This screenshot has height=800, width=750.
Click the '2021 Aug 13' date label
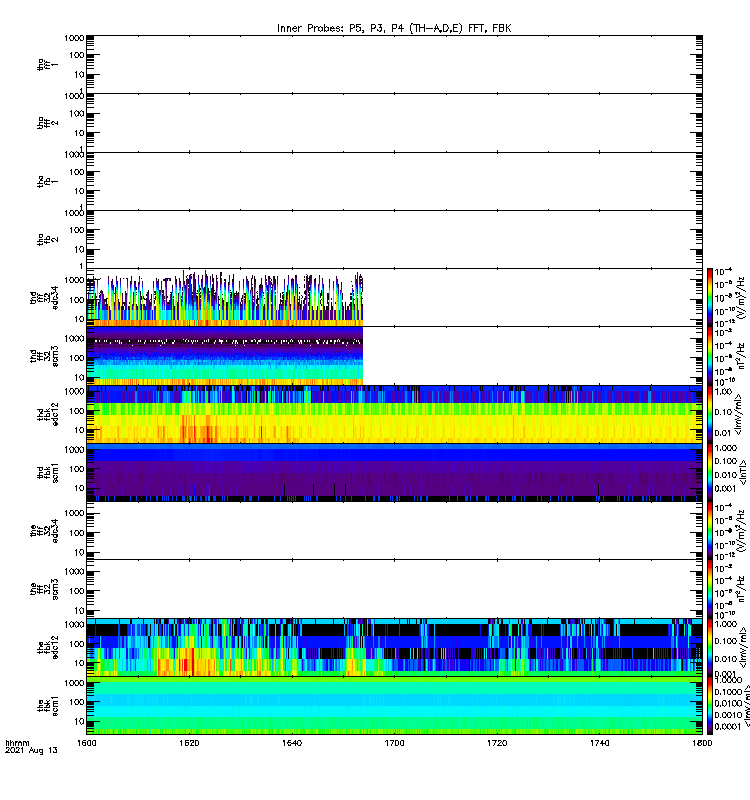[31, 751]
